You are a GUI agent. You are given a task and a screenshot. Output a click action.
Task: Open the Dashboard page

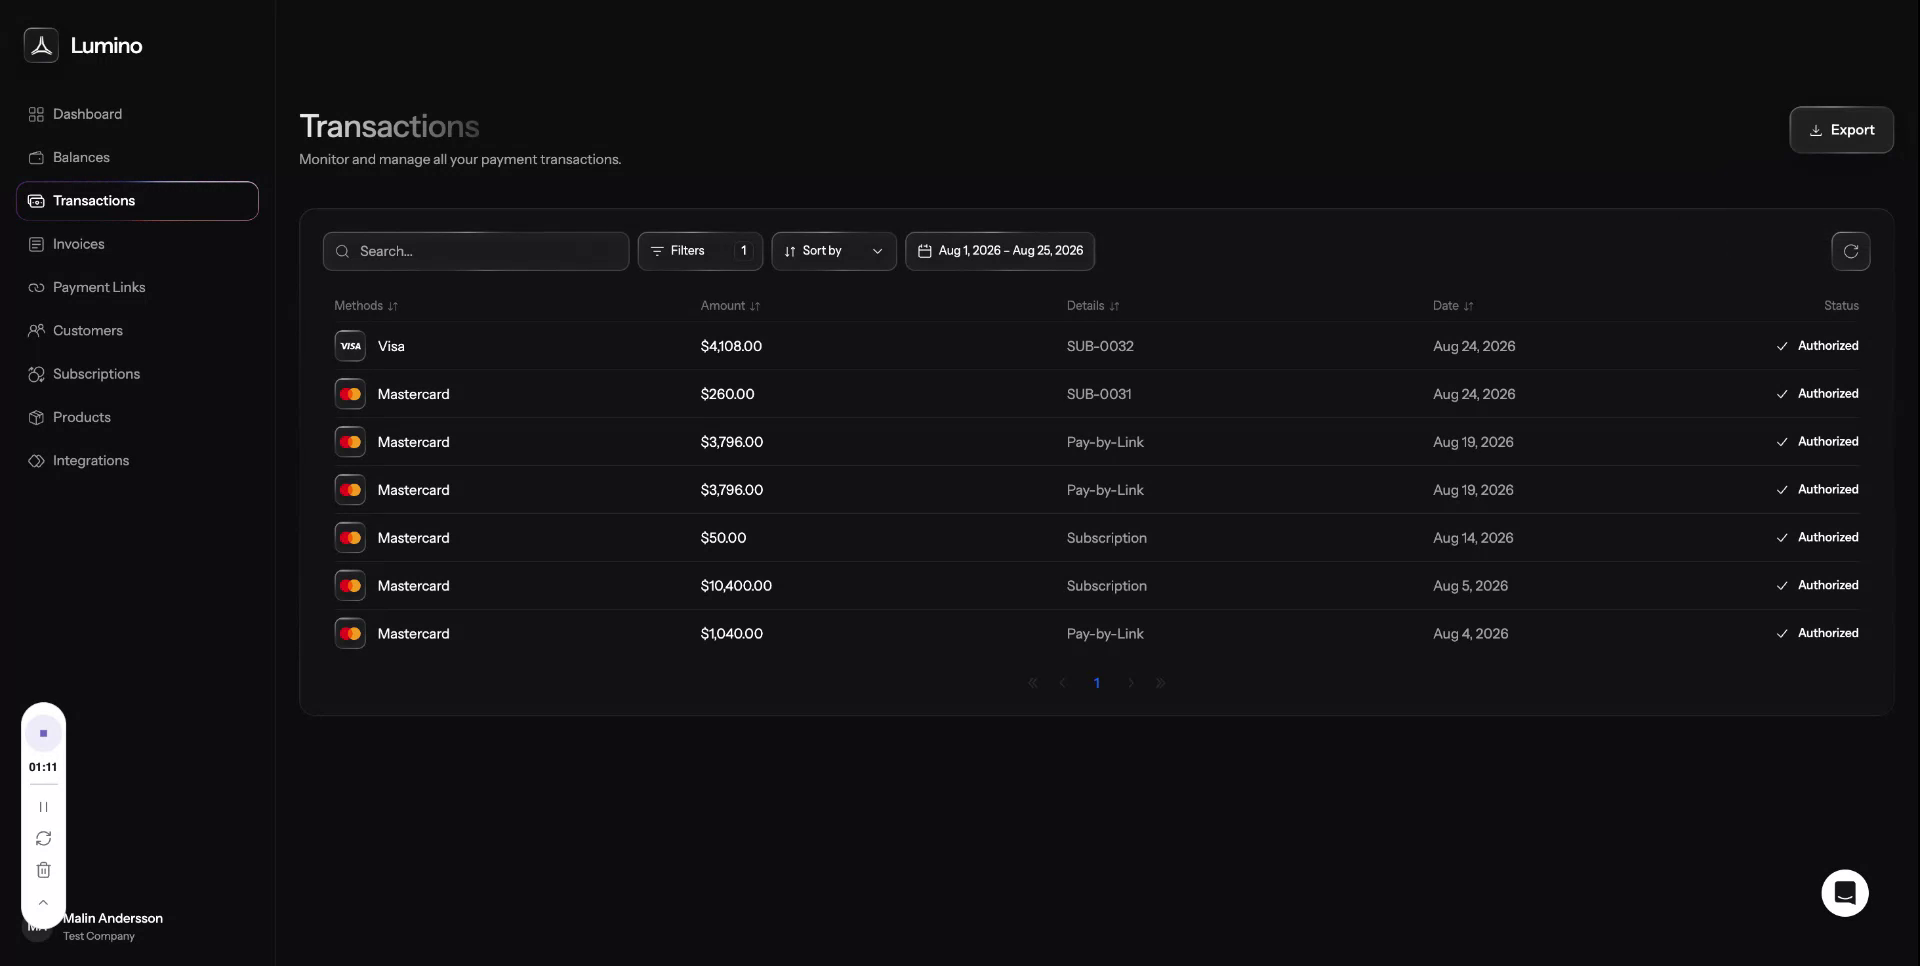point(137,114)
